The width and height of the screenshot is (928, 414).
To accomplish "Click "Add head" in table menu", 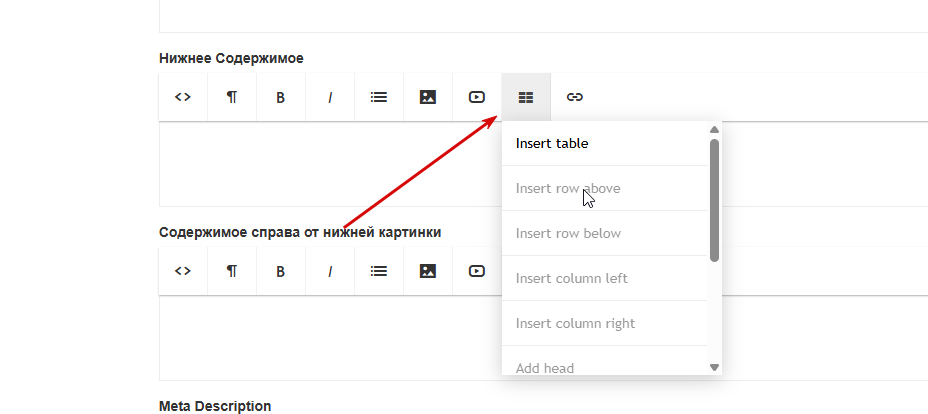I will pos(545,367).
